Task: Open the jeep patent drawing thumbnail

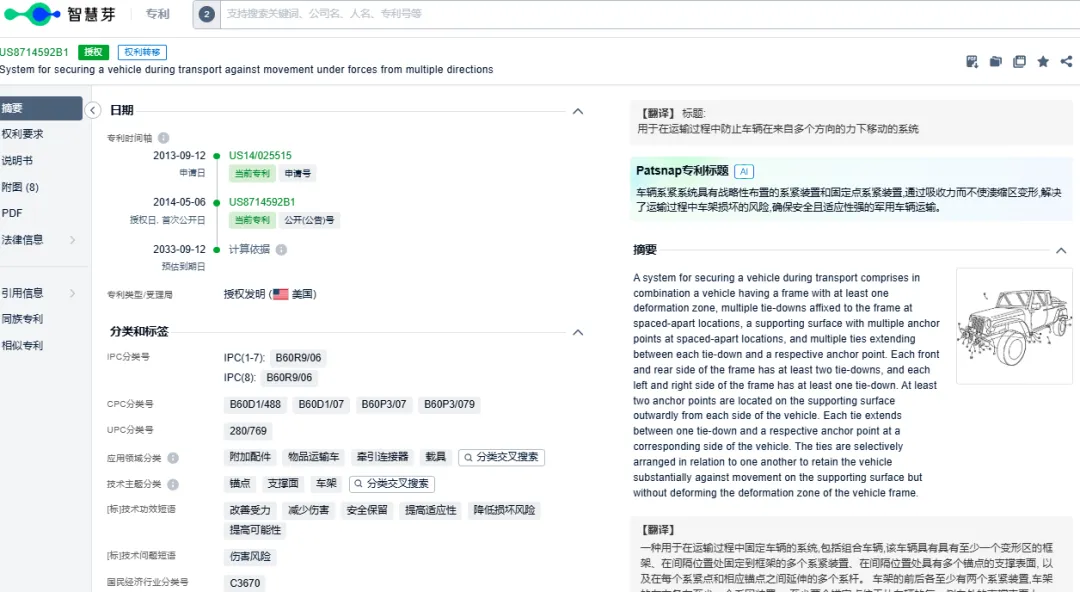Action: pos(1014,326)
